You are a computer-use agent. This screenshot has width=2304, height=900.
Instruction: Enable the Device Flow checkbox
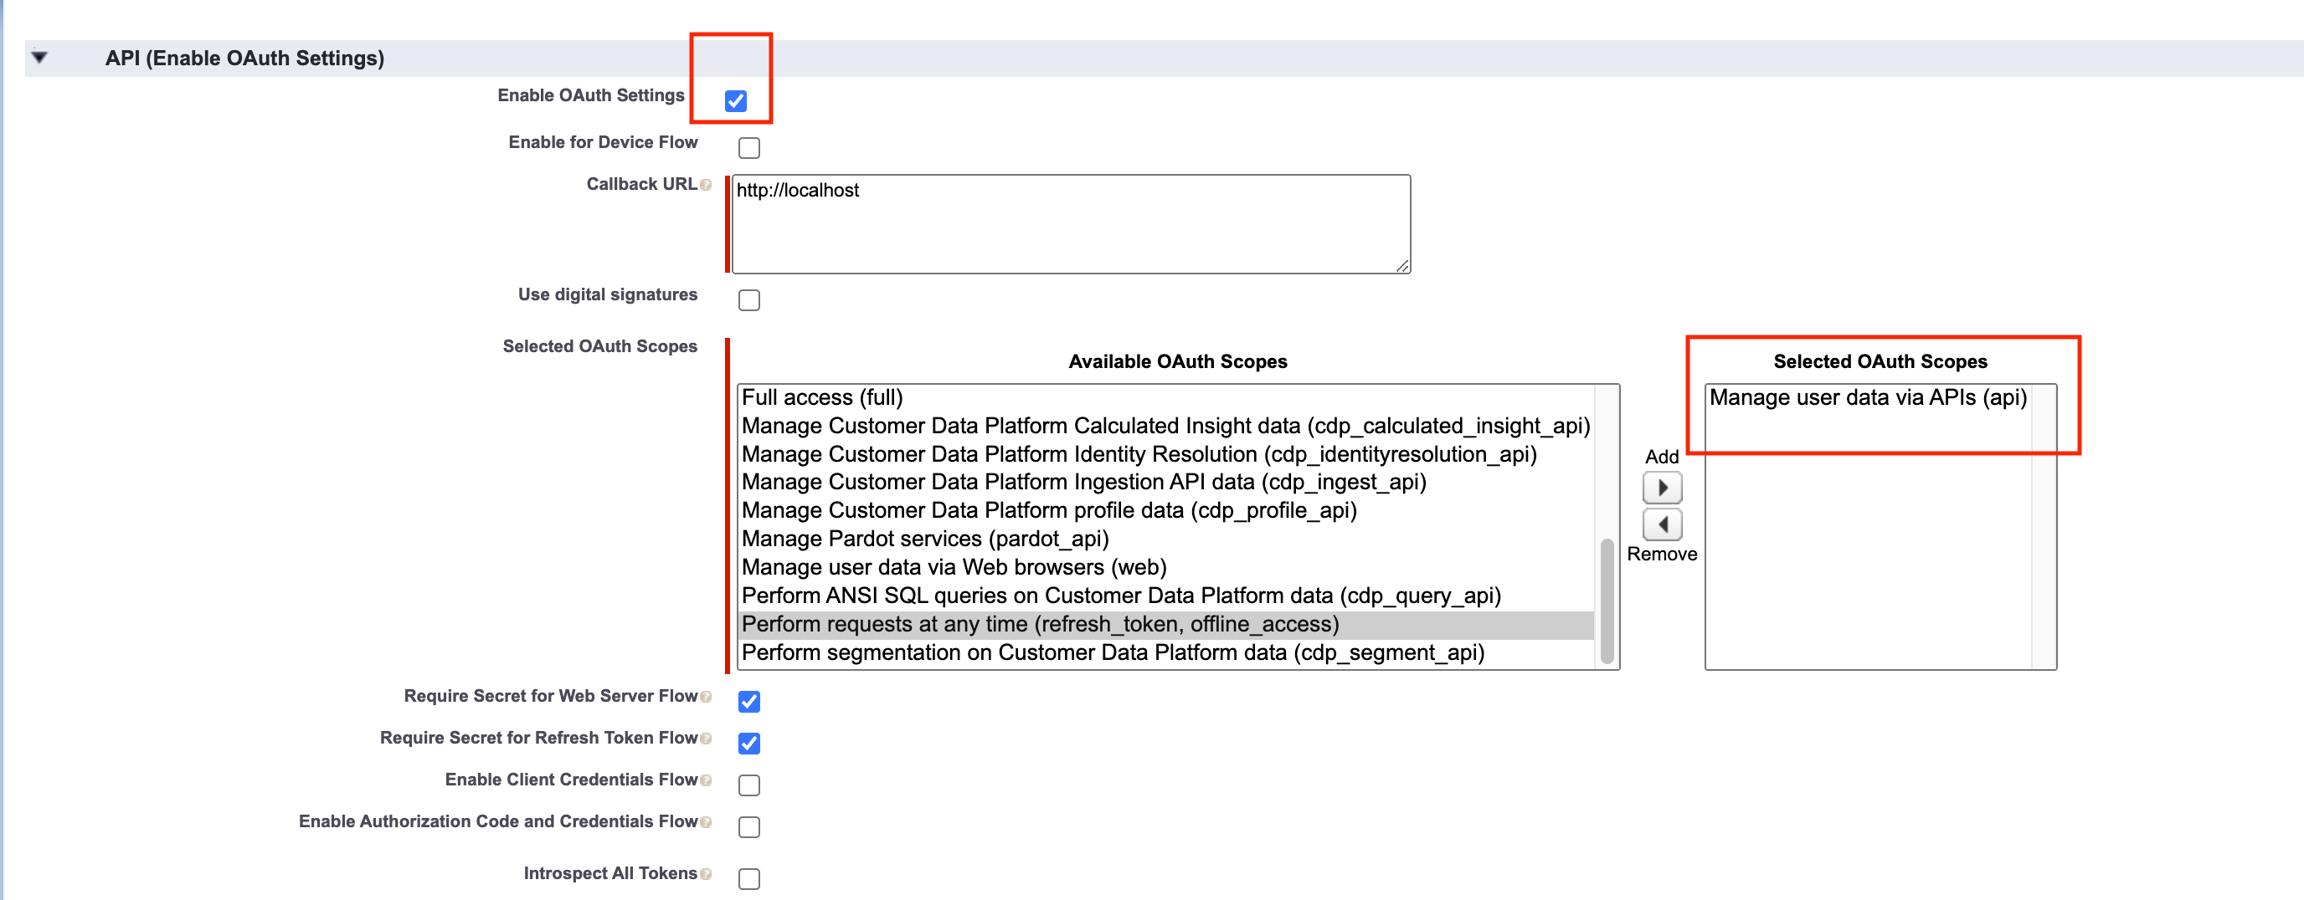749,148
